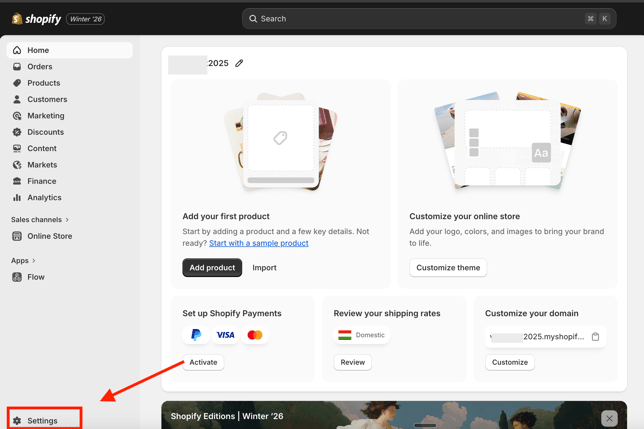Open Online Store sales channel
644x429 pixels.
tap(49, 236)
